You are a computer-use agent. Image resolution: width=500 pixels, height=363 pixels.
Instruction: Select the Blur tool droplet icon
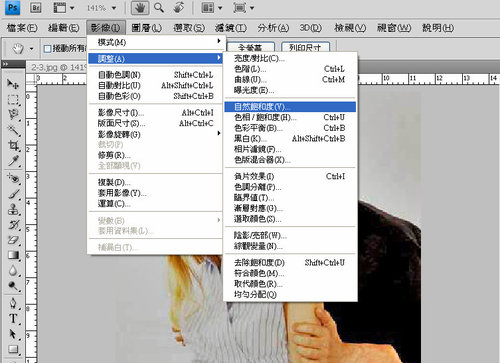tap(13, 271)
